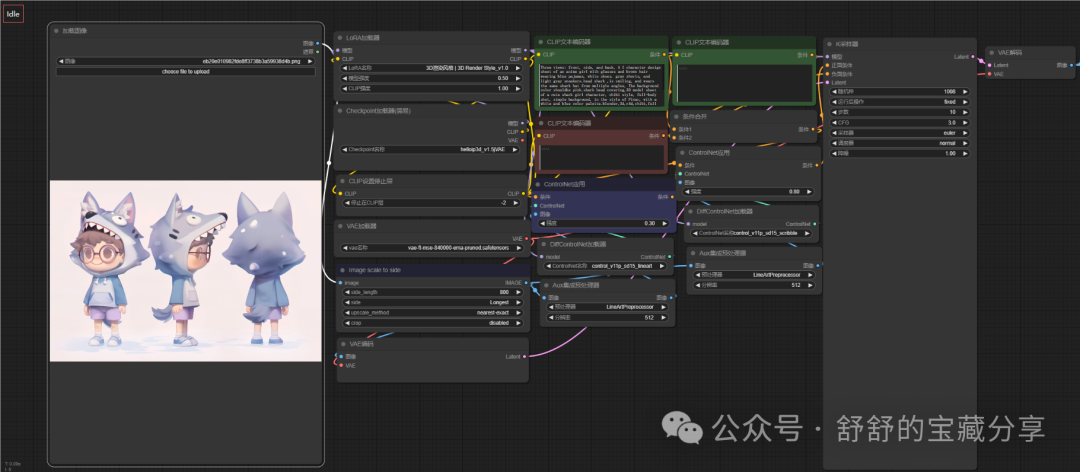This screenshot has height=472, width=1080.
Task: Click the CFG value field showing 3.0
Action: tap(898, 122)
